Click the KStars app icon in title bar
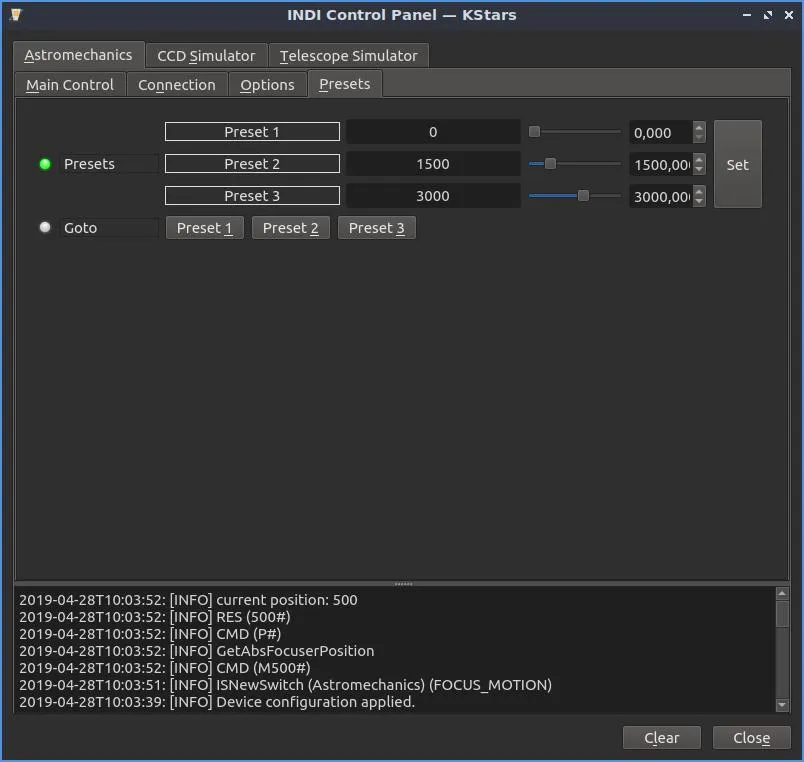This screenshot has width=804, height=762. [x=16, y=15]
